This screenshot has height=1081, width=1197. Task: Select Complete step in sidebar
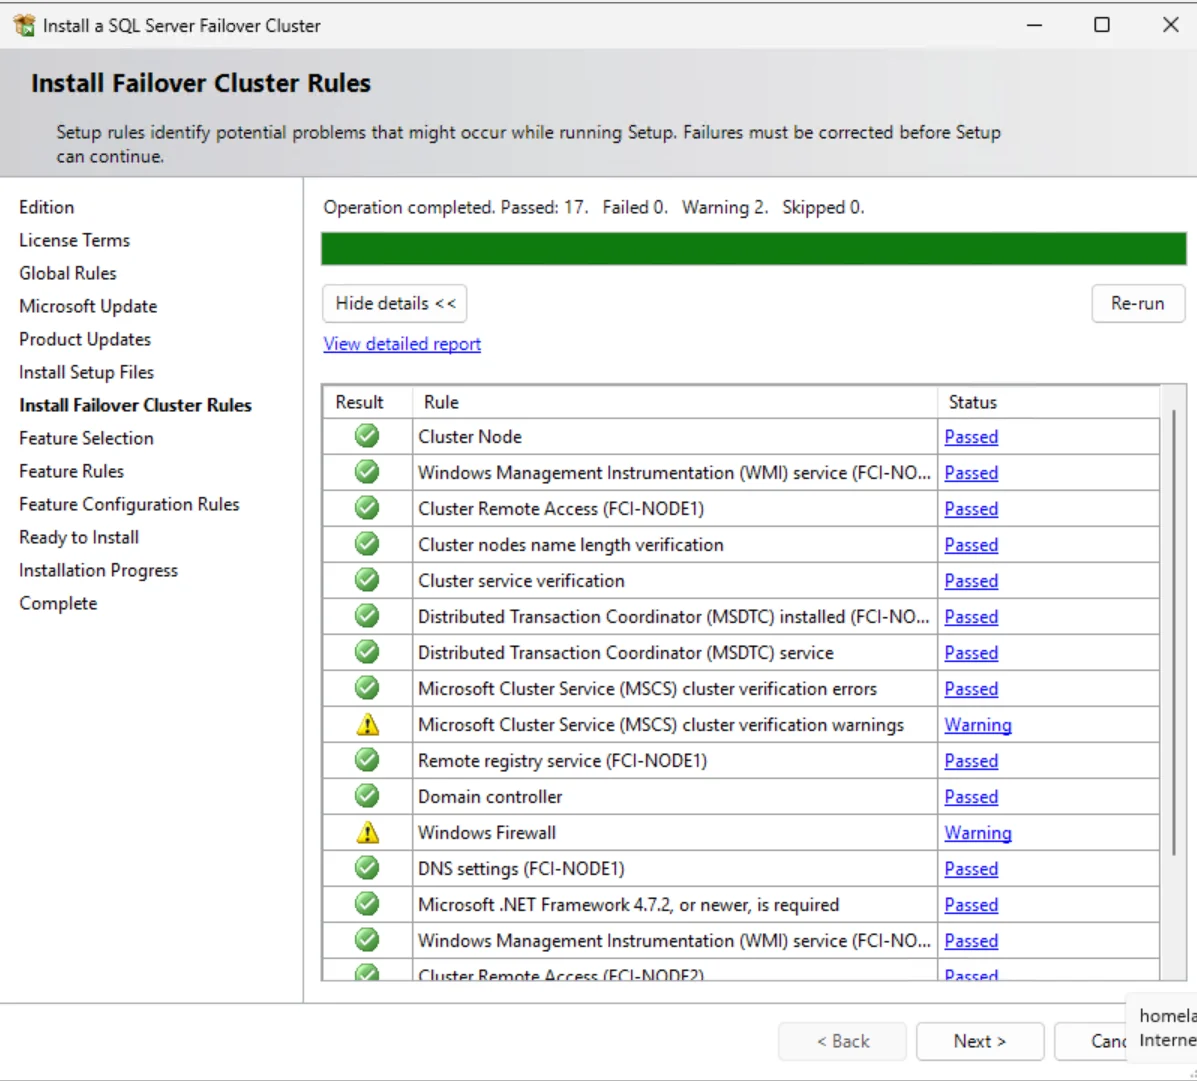tap(59, 603)
